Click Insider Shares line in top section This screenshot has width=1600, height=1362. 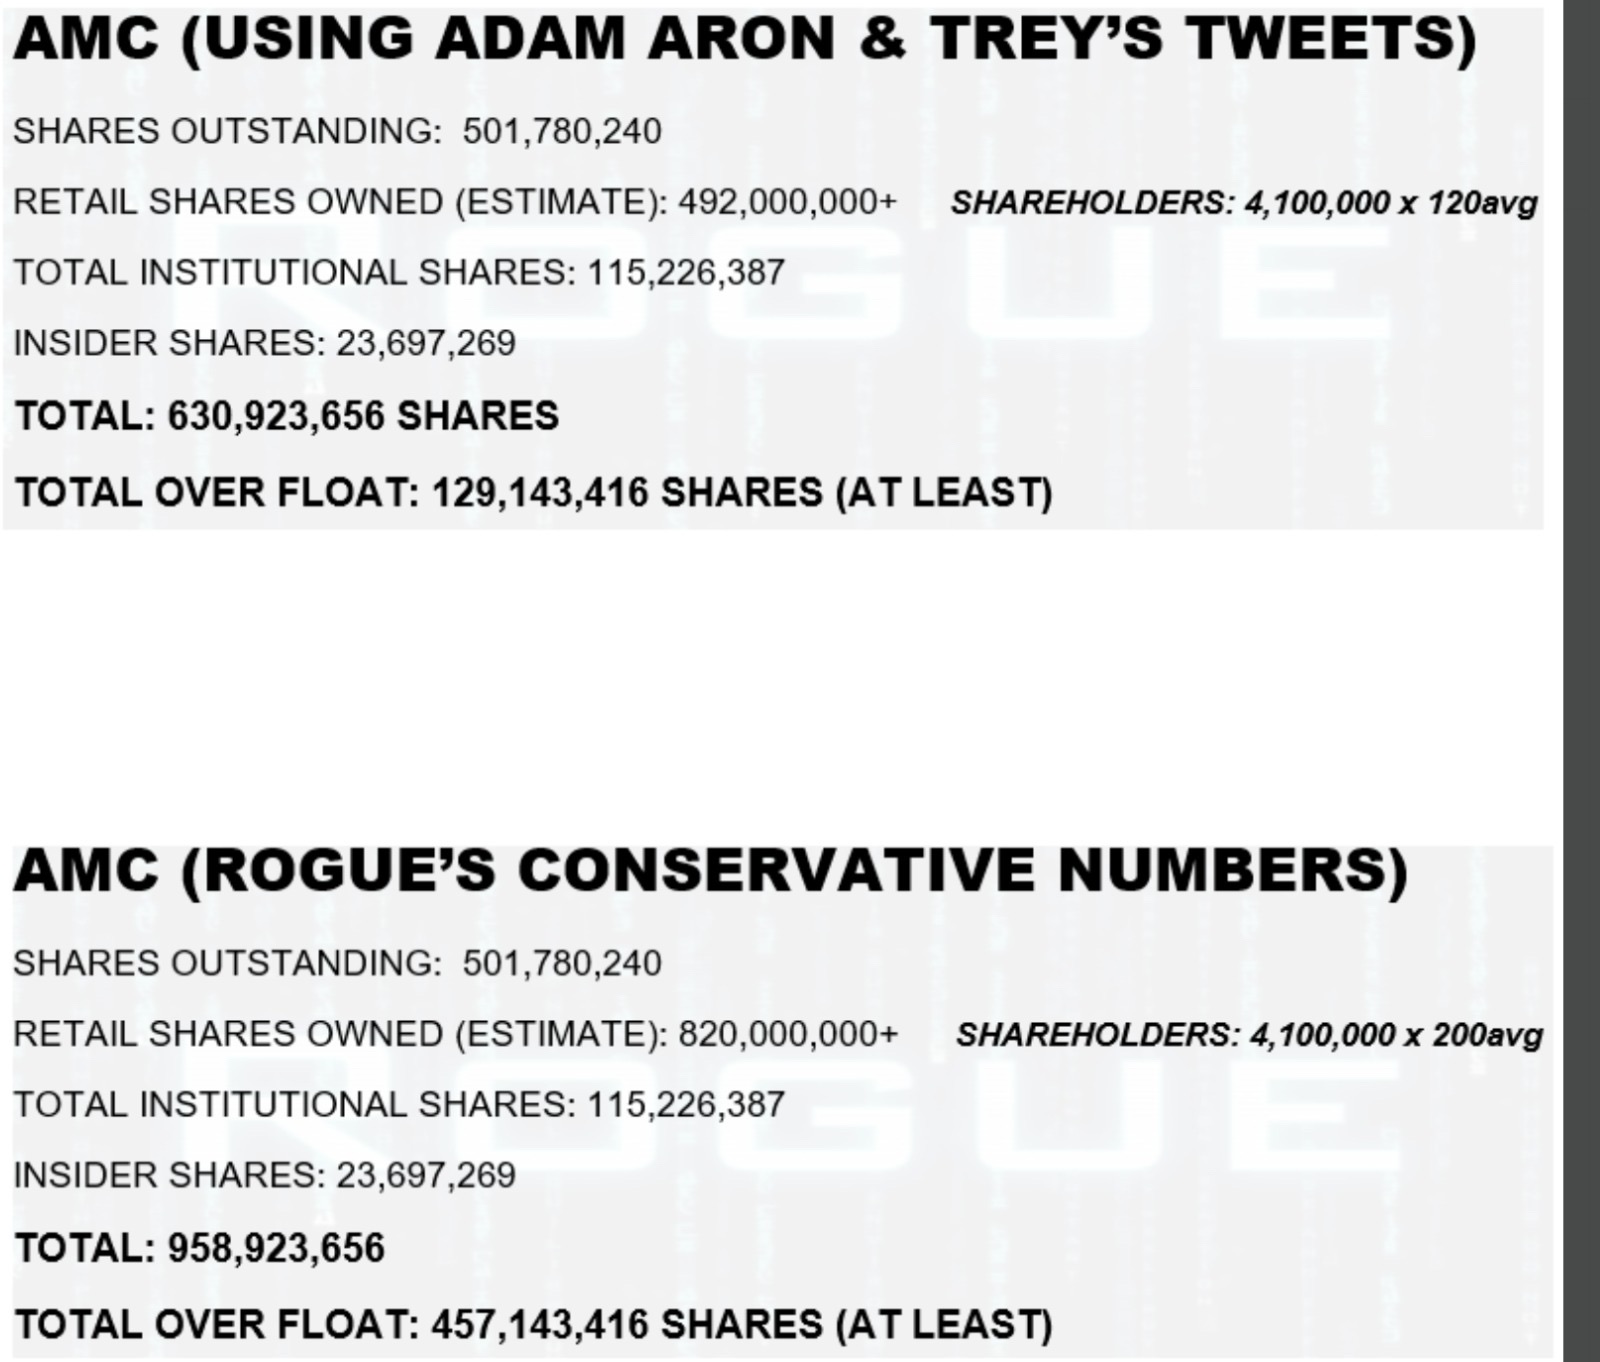pos(264,343)
